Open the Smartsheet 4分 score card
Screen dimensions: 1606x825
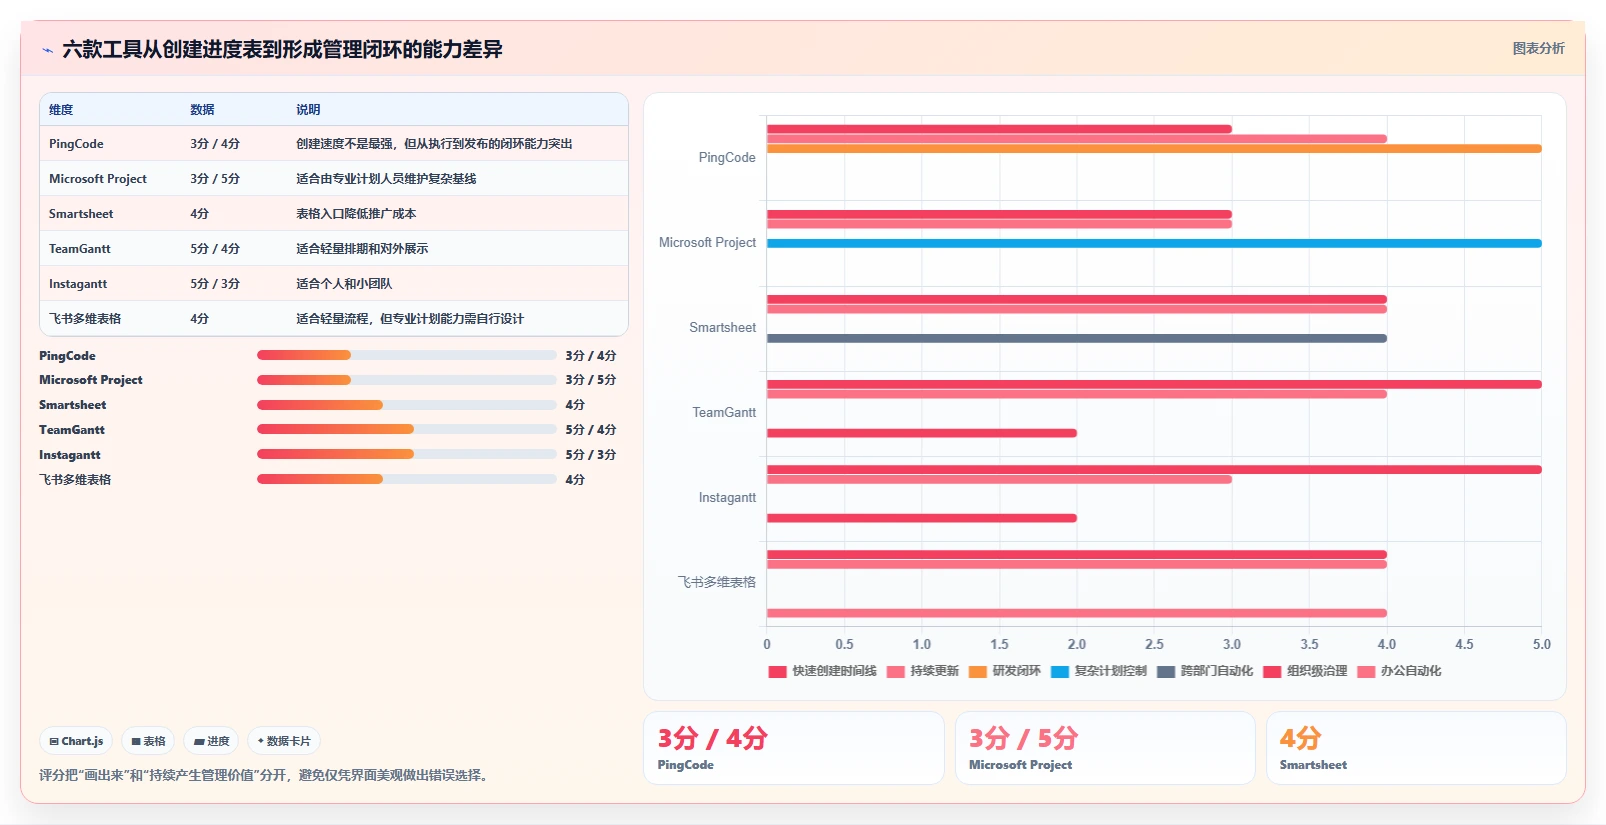[x=1416, y=748]
